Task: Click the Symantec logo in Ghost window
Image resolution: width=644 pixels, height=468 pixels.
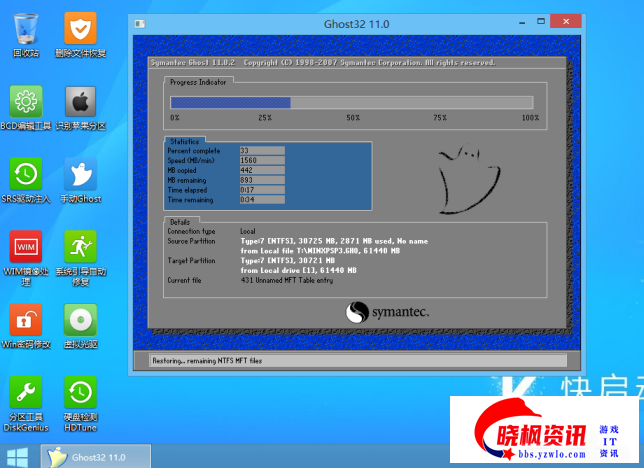Action: pos(388,312)
